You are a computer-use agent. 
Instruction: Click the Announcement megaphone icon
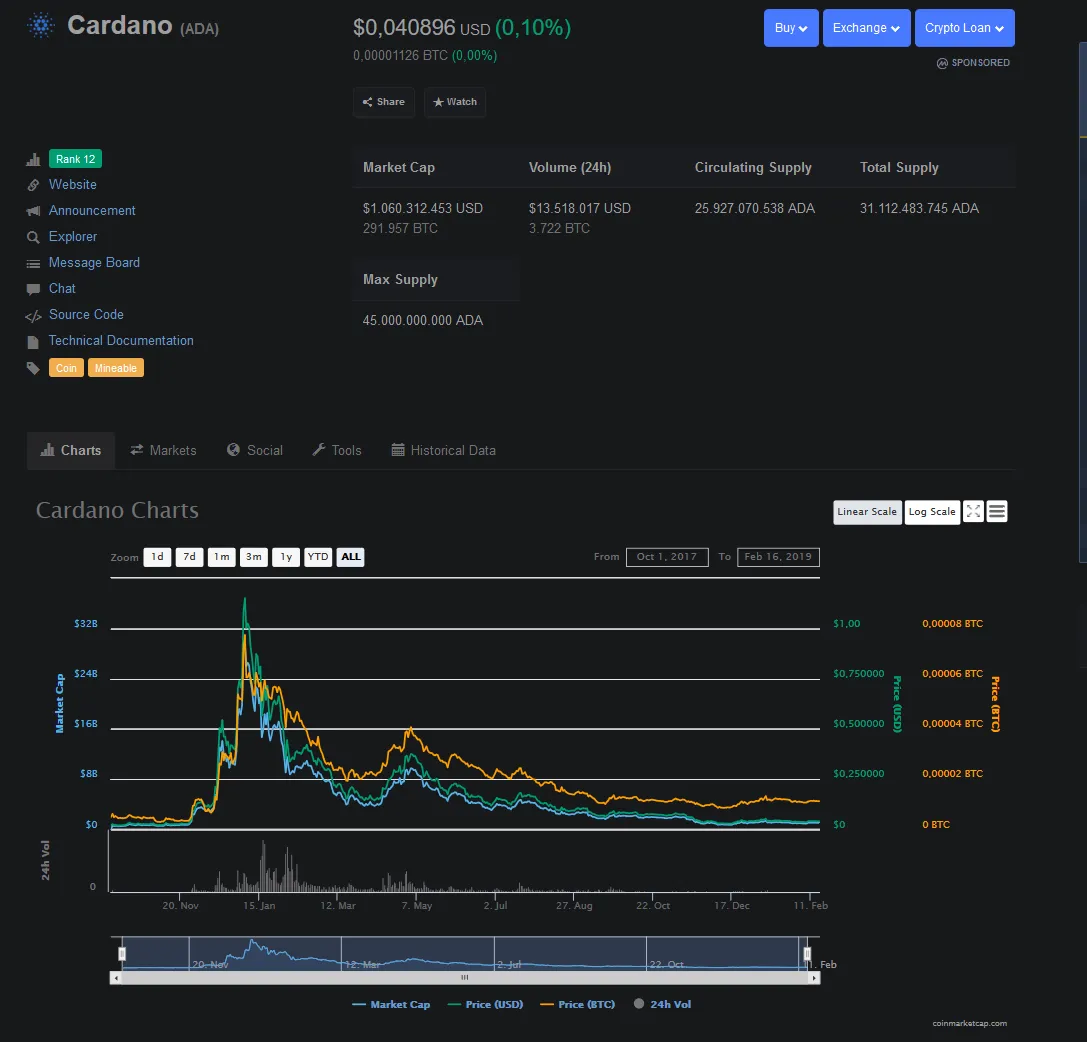tap(33, 211)
